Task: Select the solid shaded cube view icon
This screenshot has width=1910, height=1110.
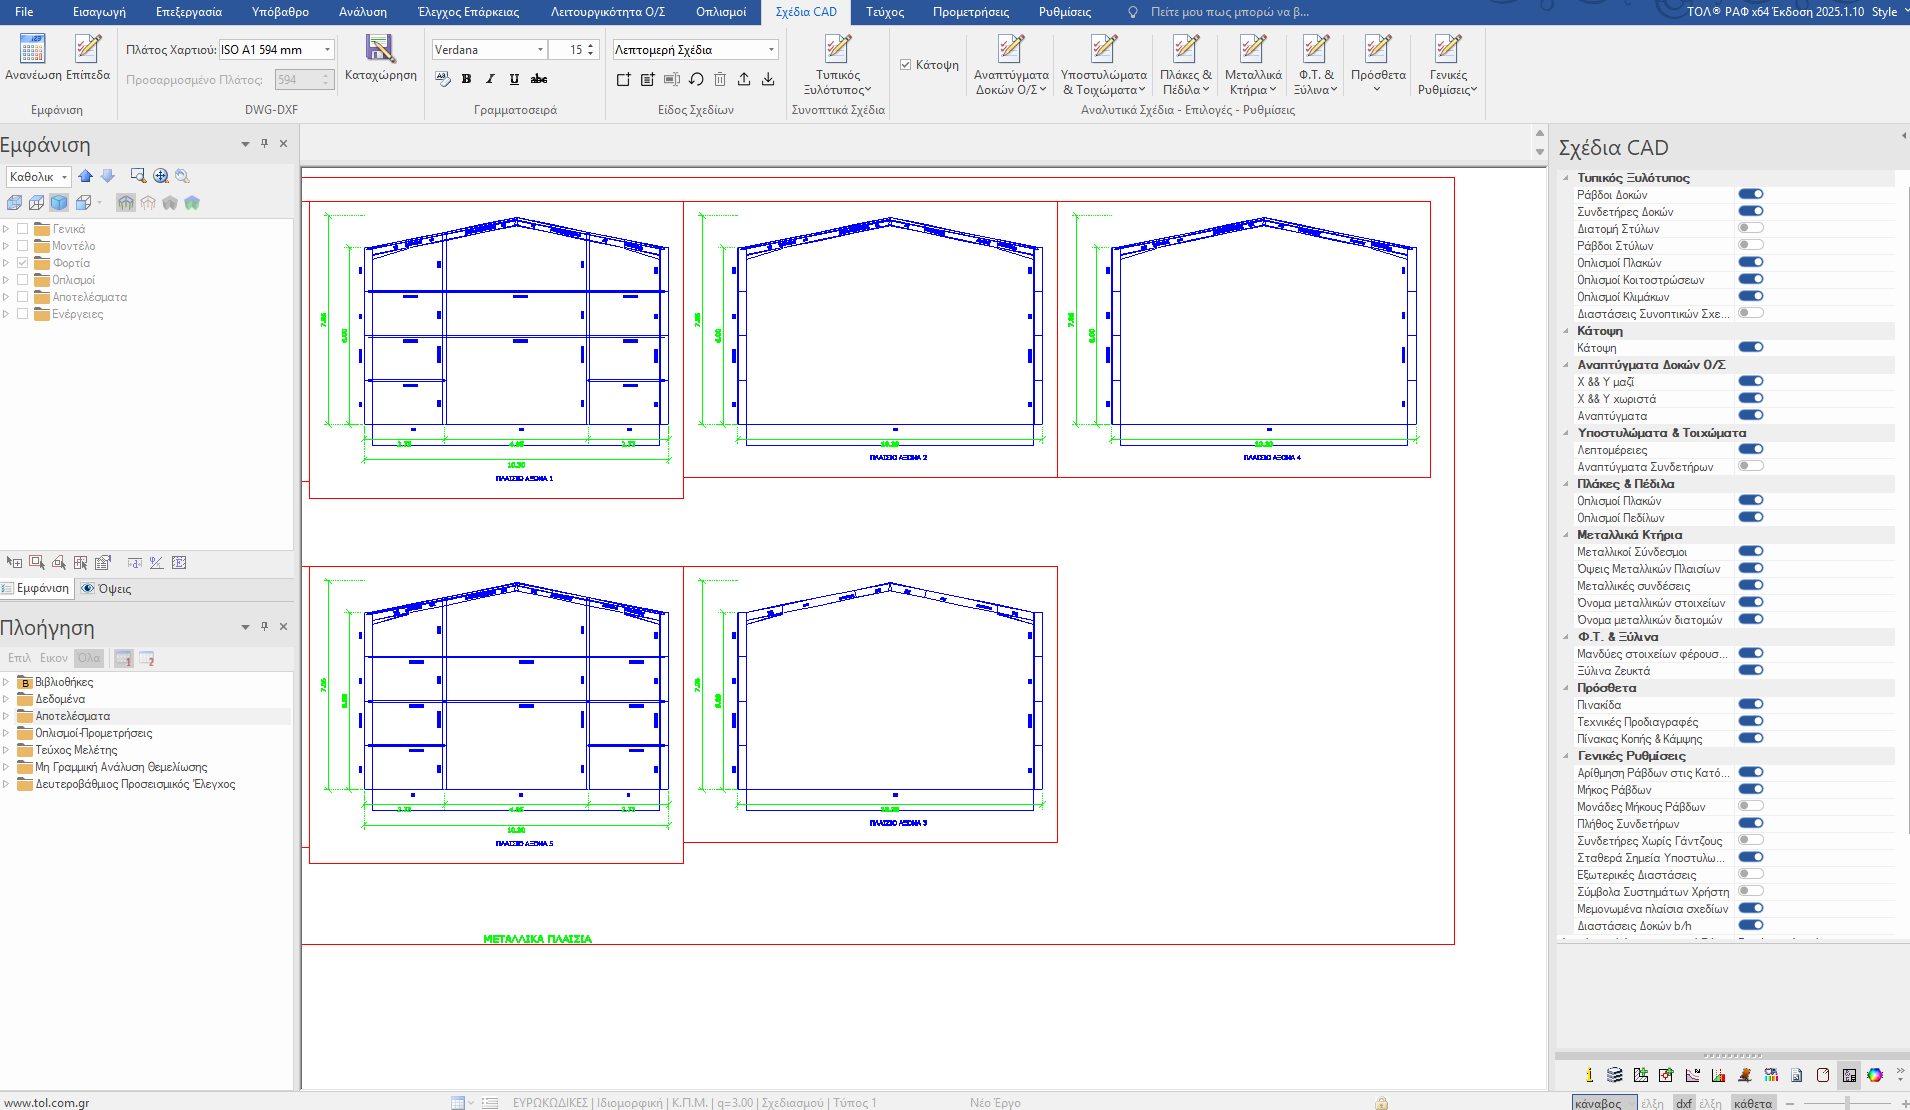Action: coord(60,203)
